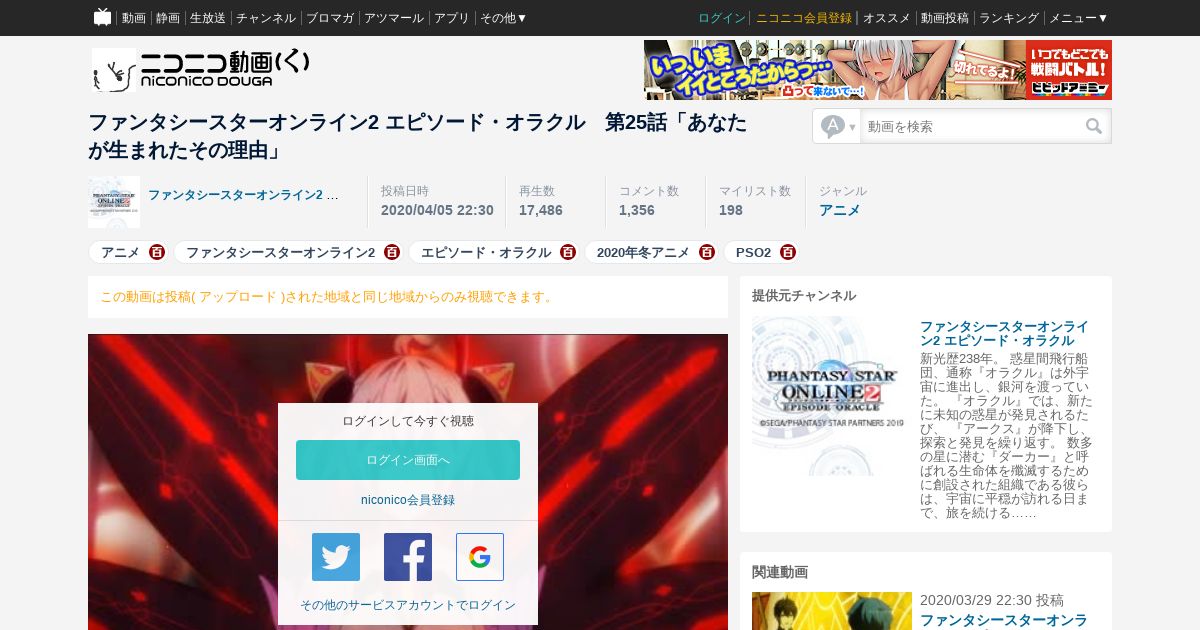Open the Niconico Douga logo homepage

201,70
